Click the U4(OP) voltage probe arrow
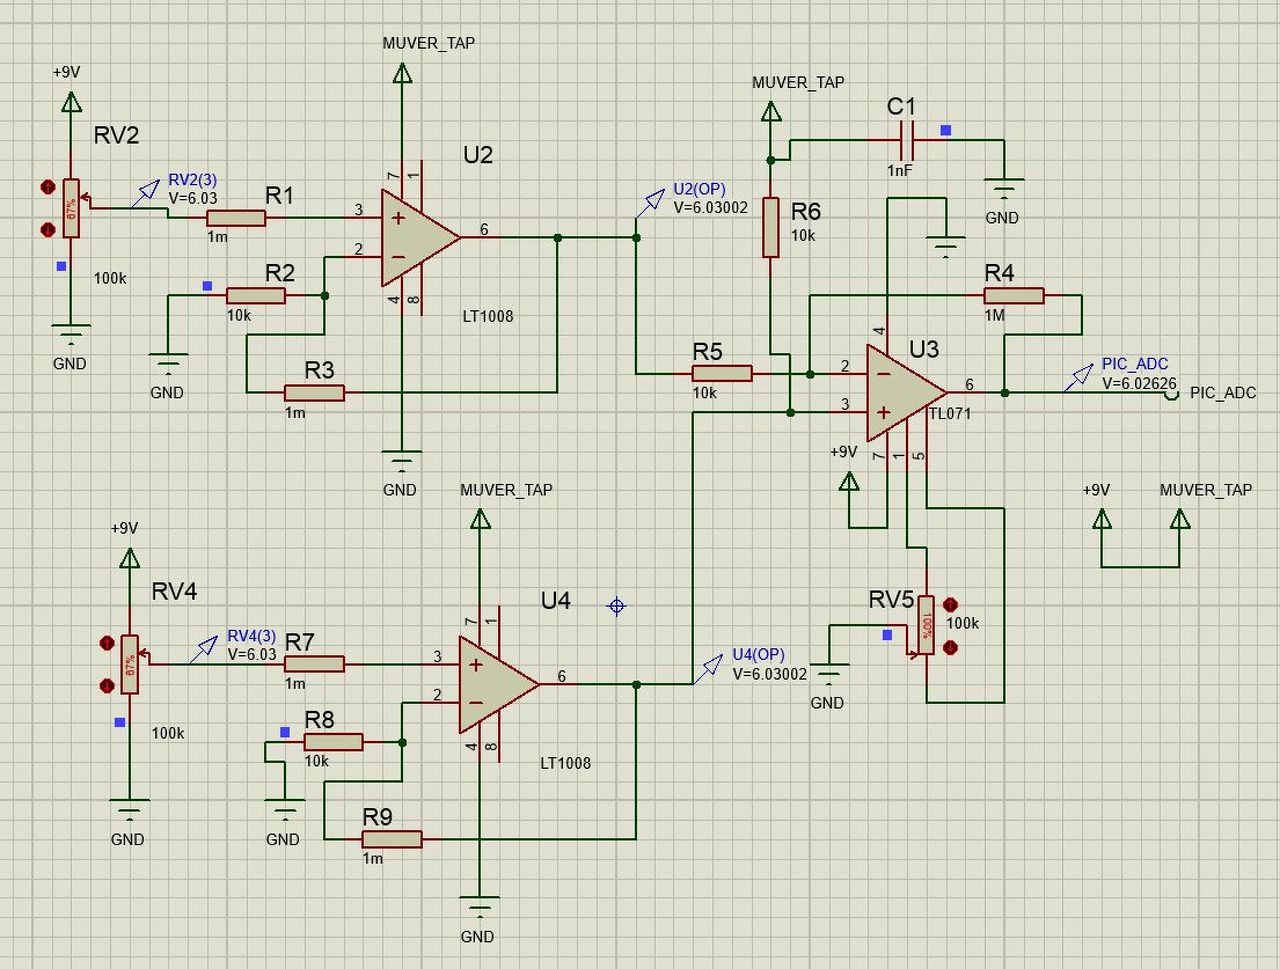 (x=710, y=667)
